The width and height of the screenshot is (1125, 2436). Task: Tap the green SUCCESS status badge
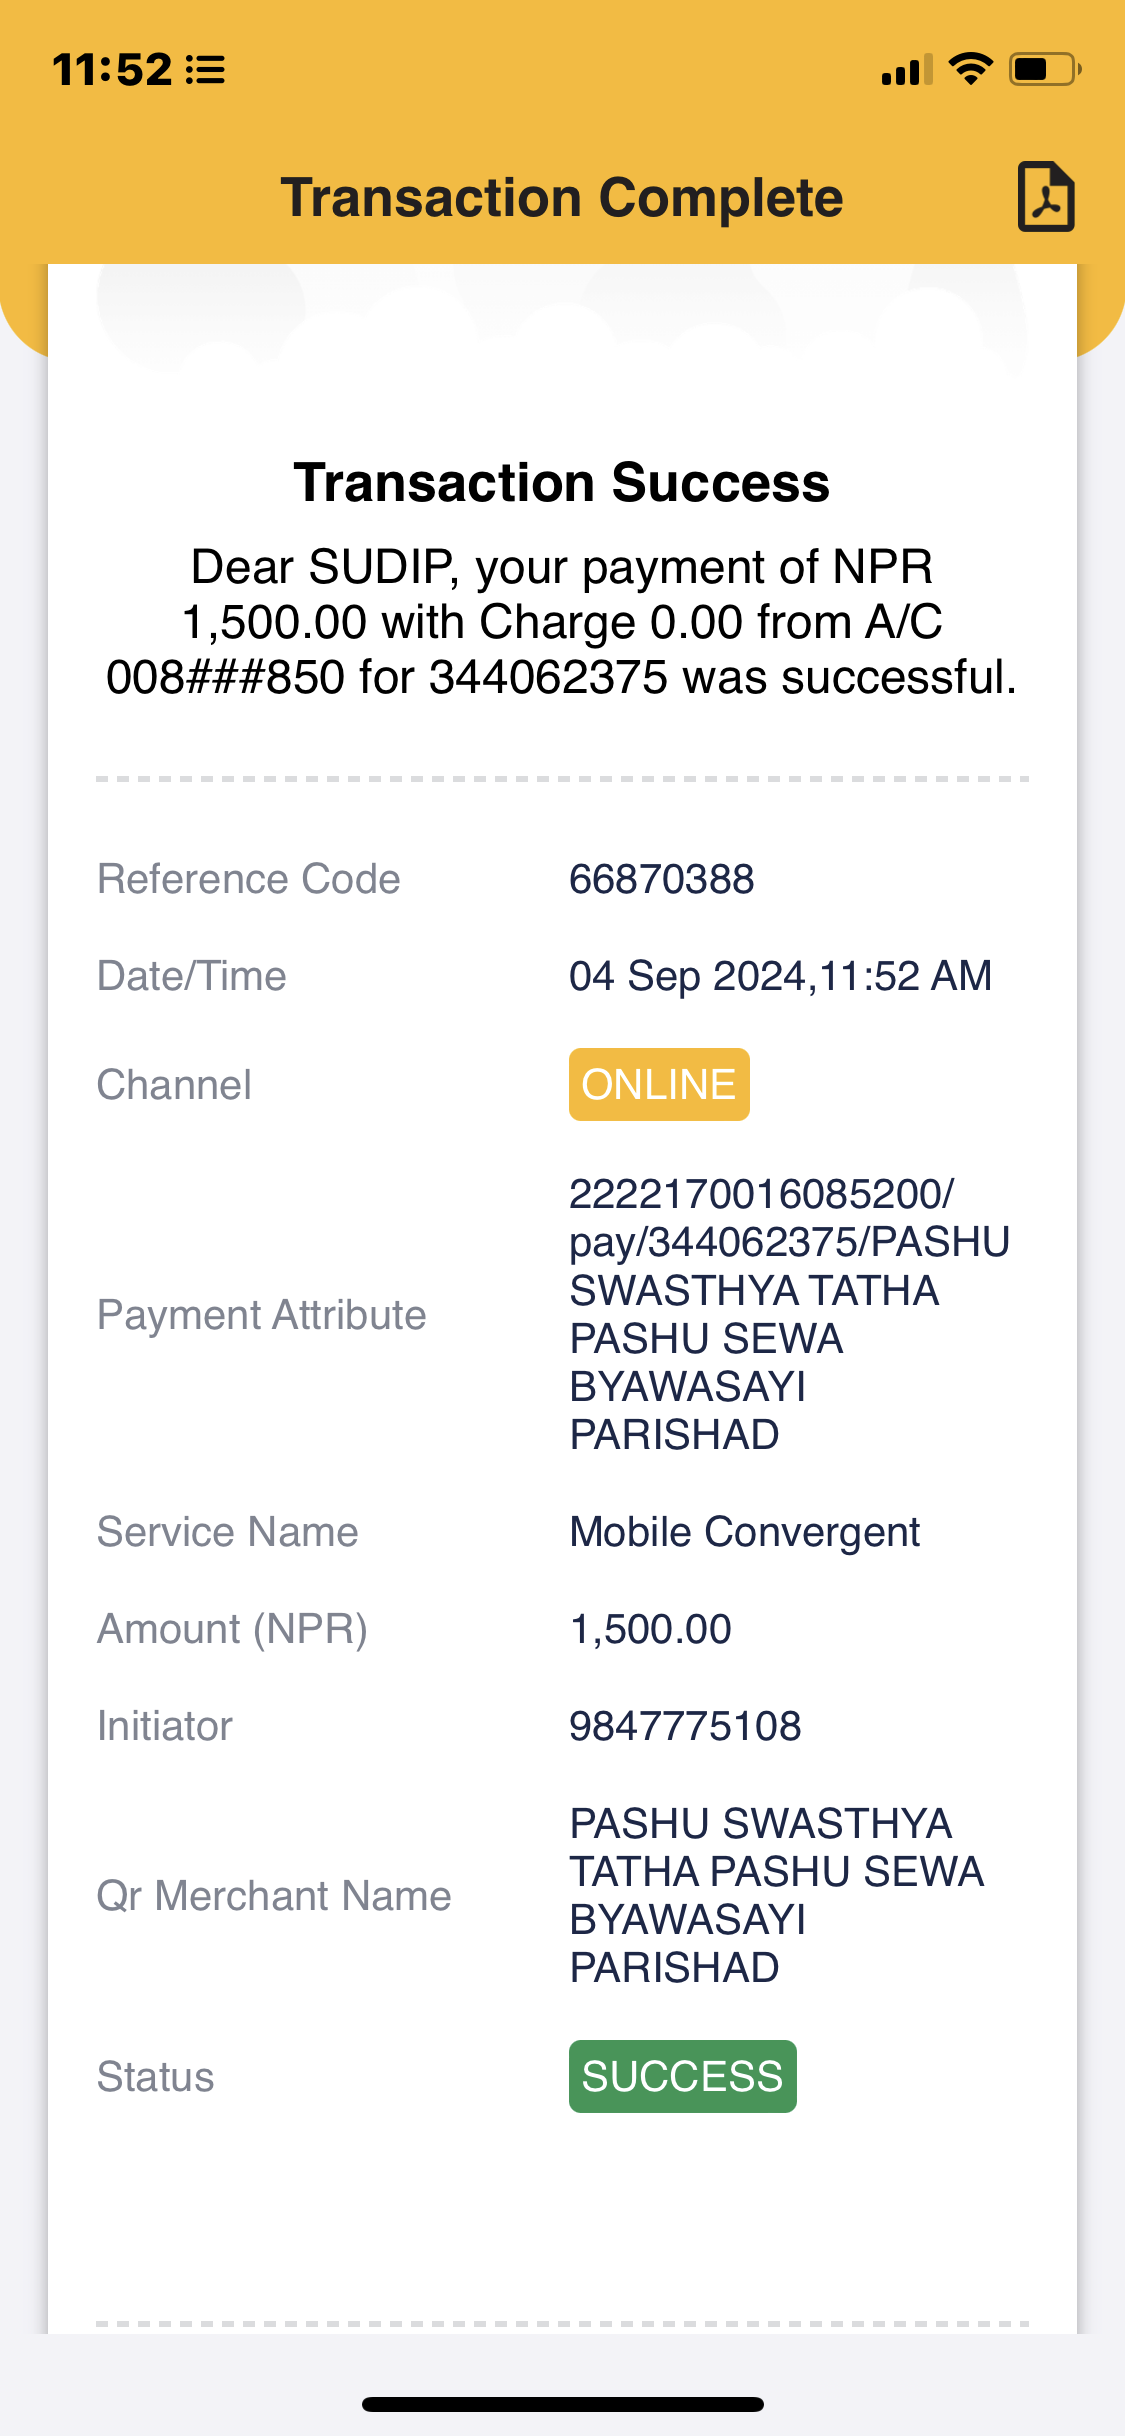point(683,2077)
